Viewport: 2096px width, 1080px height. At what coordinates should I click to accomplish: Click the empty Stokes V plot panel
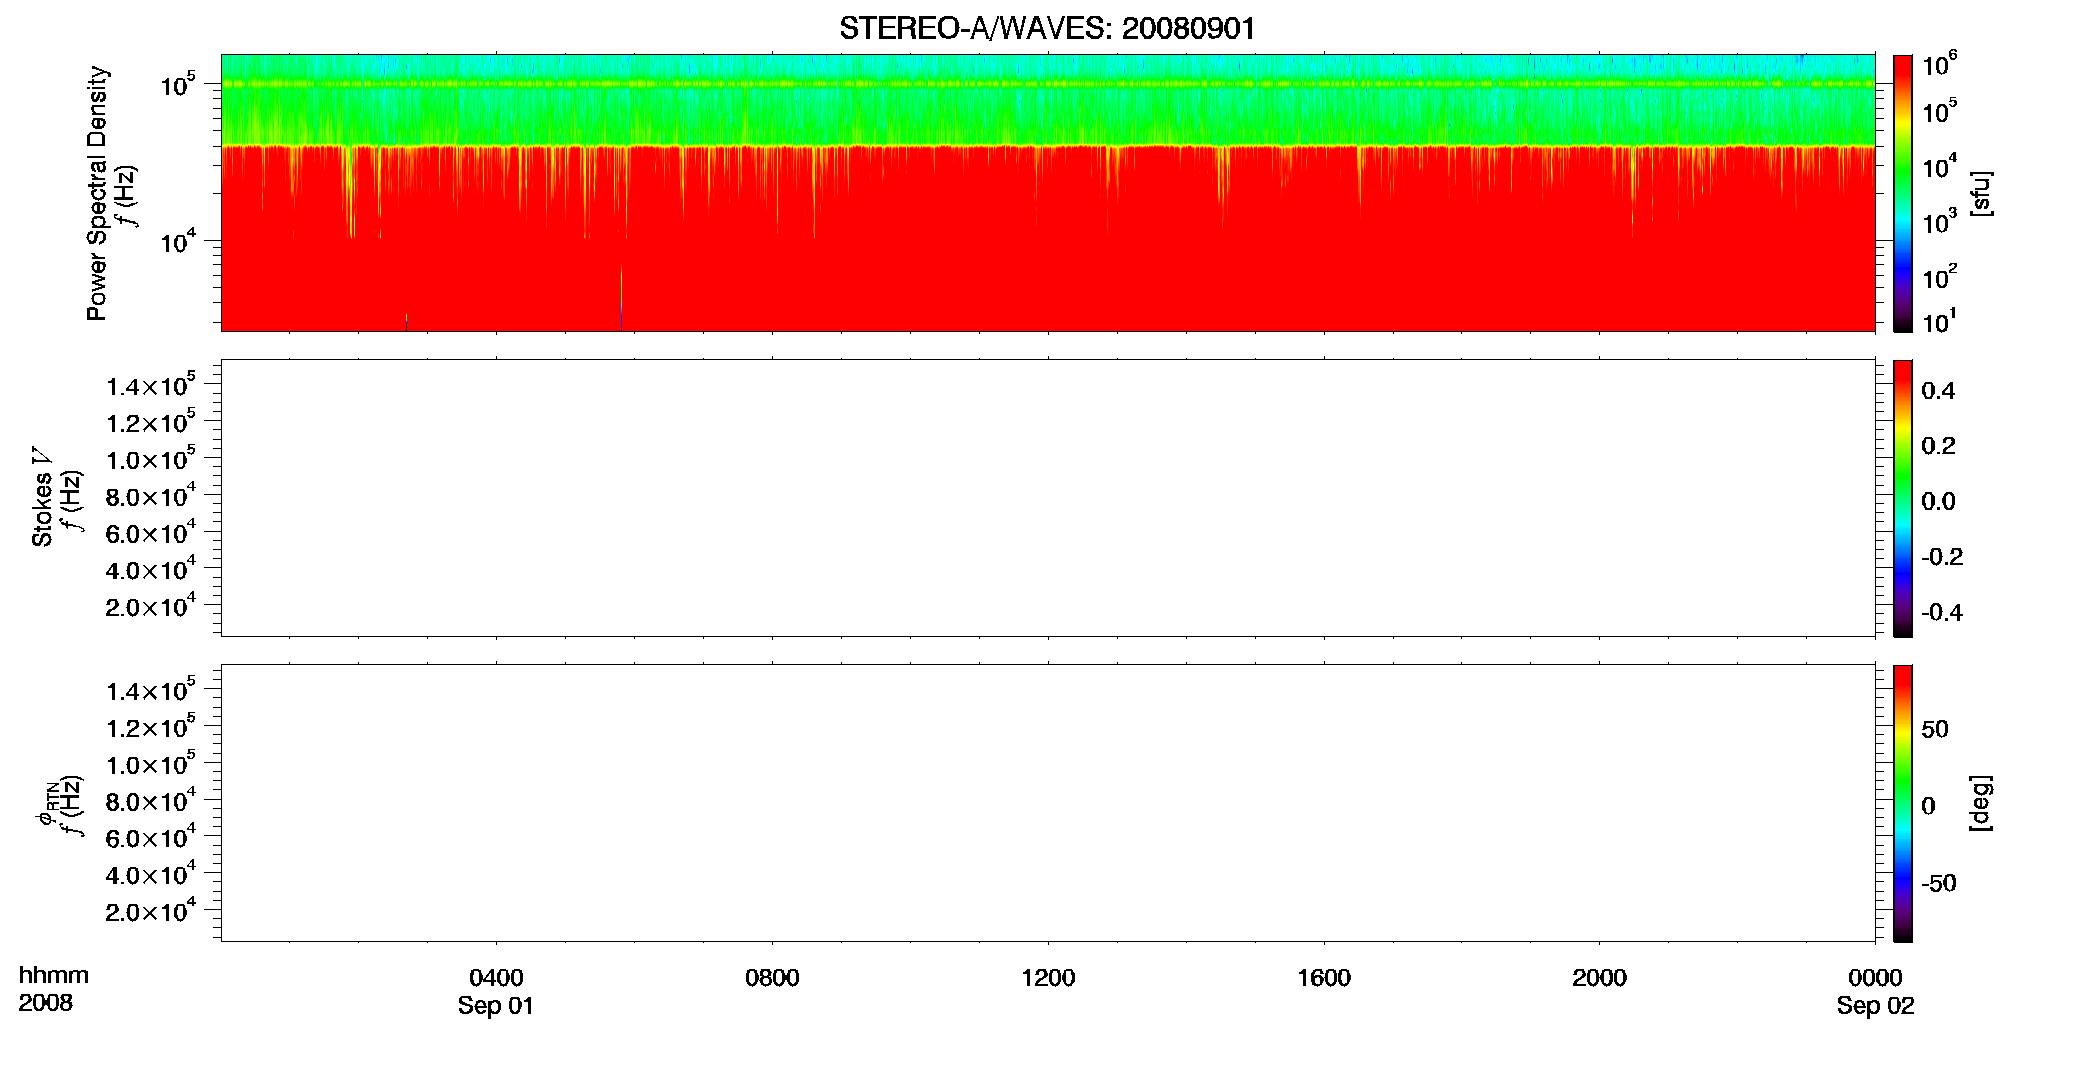coord(1048,498)
